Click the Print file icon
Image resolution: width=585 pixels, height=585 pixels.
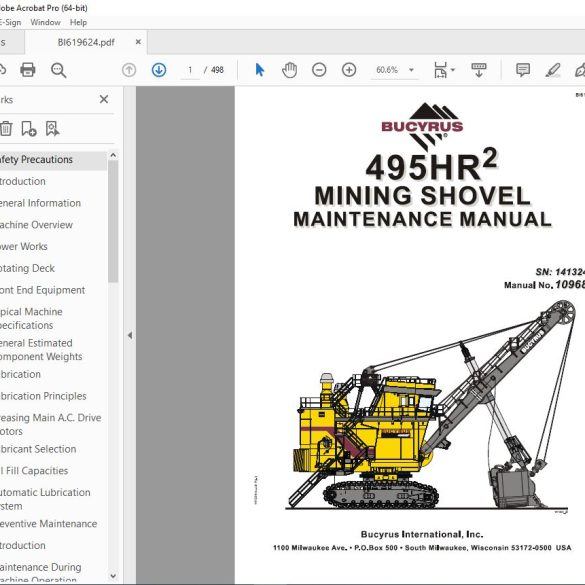coord(28,70)
